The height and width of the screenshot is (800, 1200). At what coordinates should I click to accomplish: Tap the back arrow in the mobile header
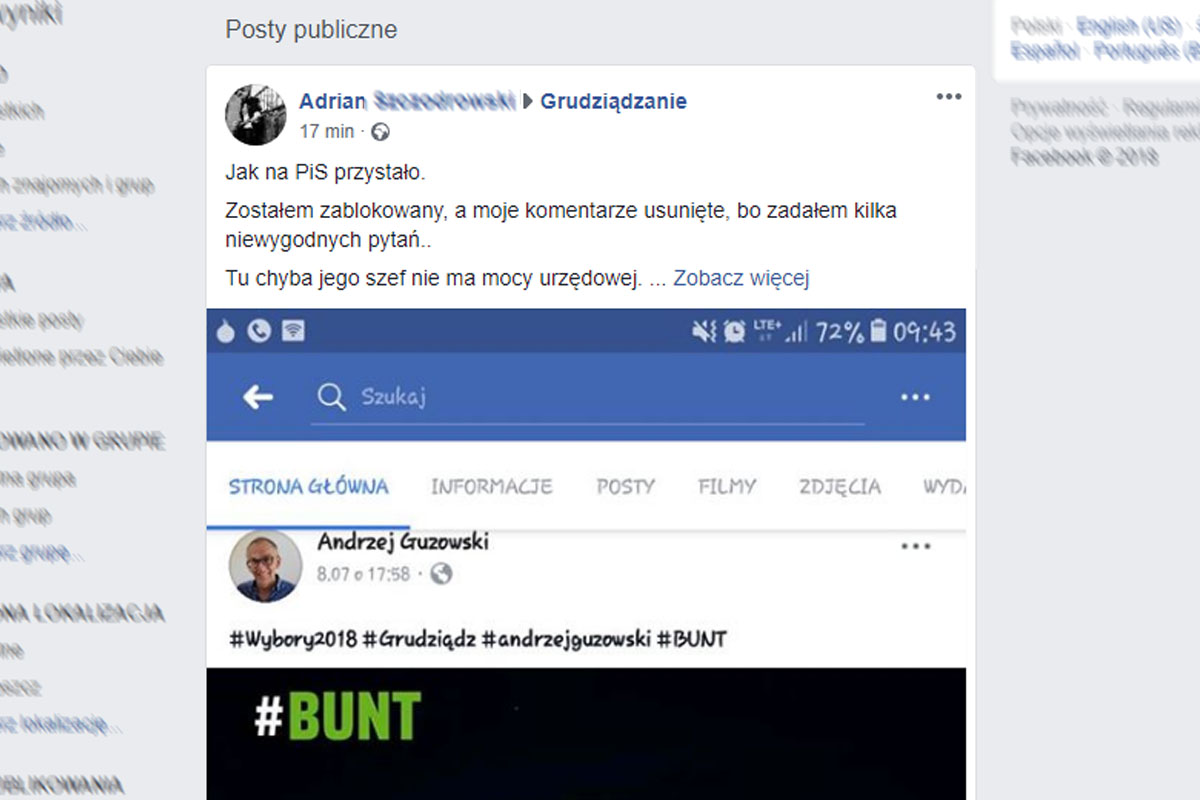tap(258, 397)
